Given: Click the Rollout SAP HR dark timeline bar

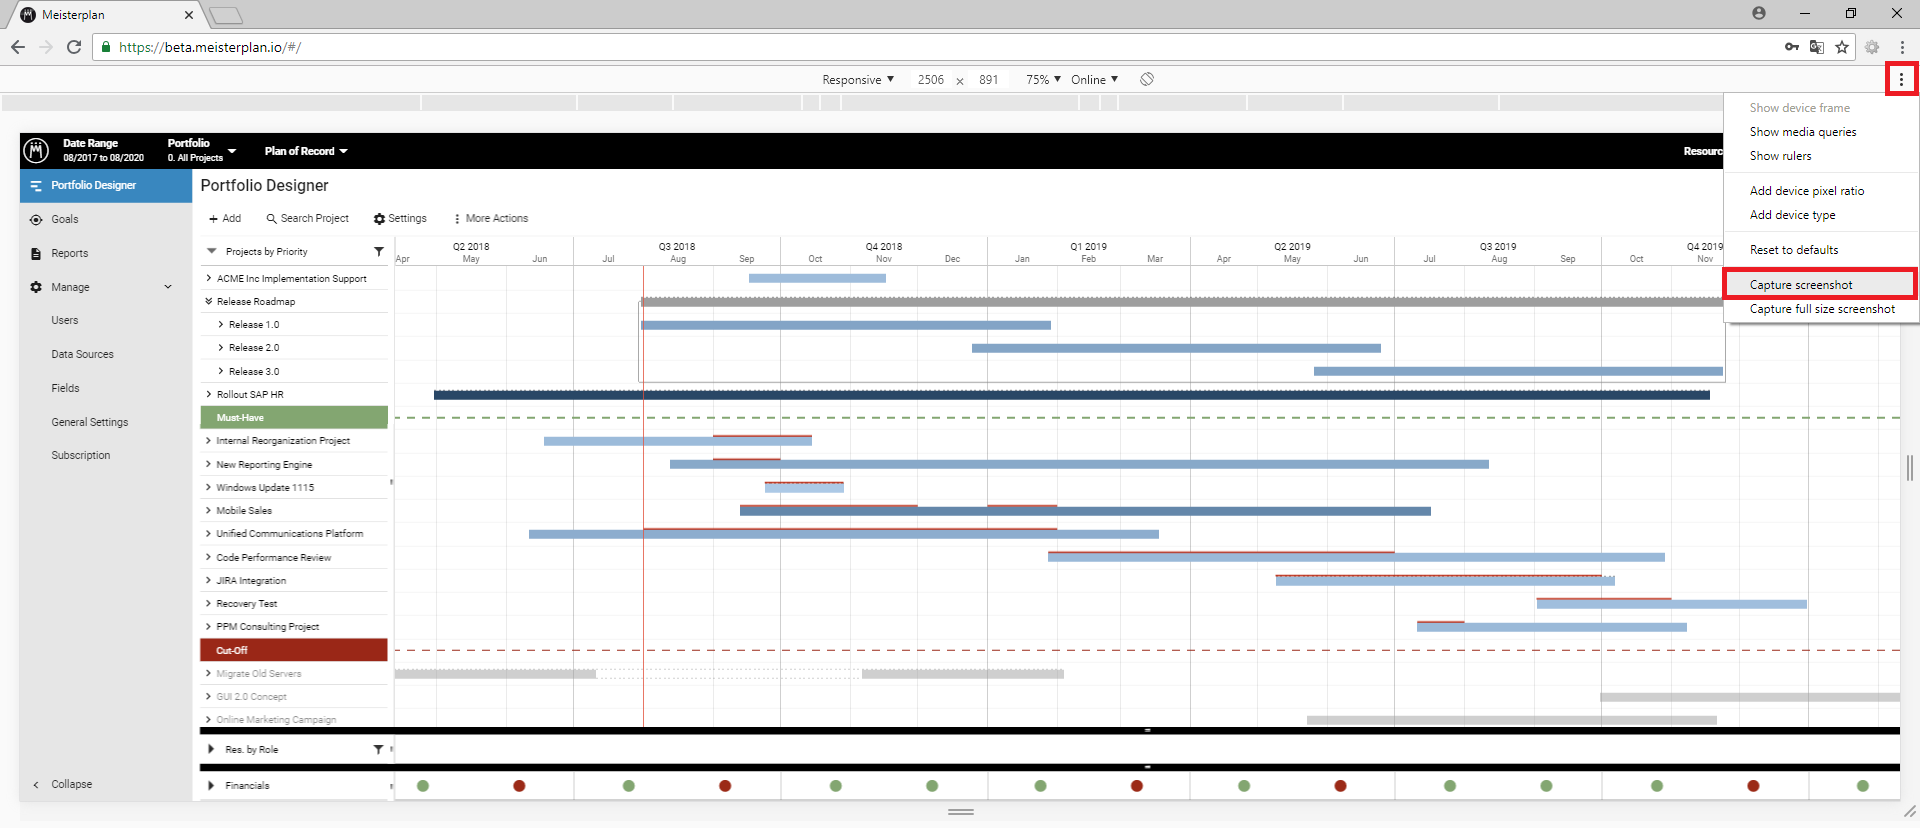Looking at the screenshot, I should coord(1071,395).
